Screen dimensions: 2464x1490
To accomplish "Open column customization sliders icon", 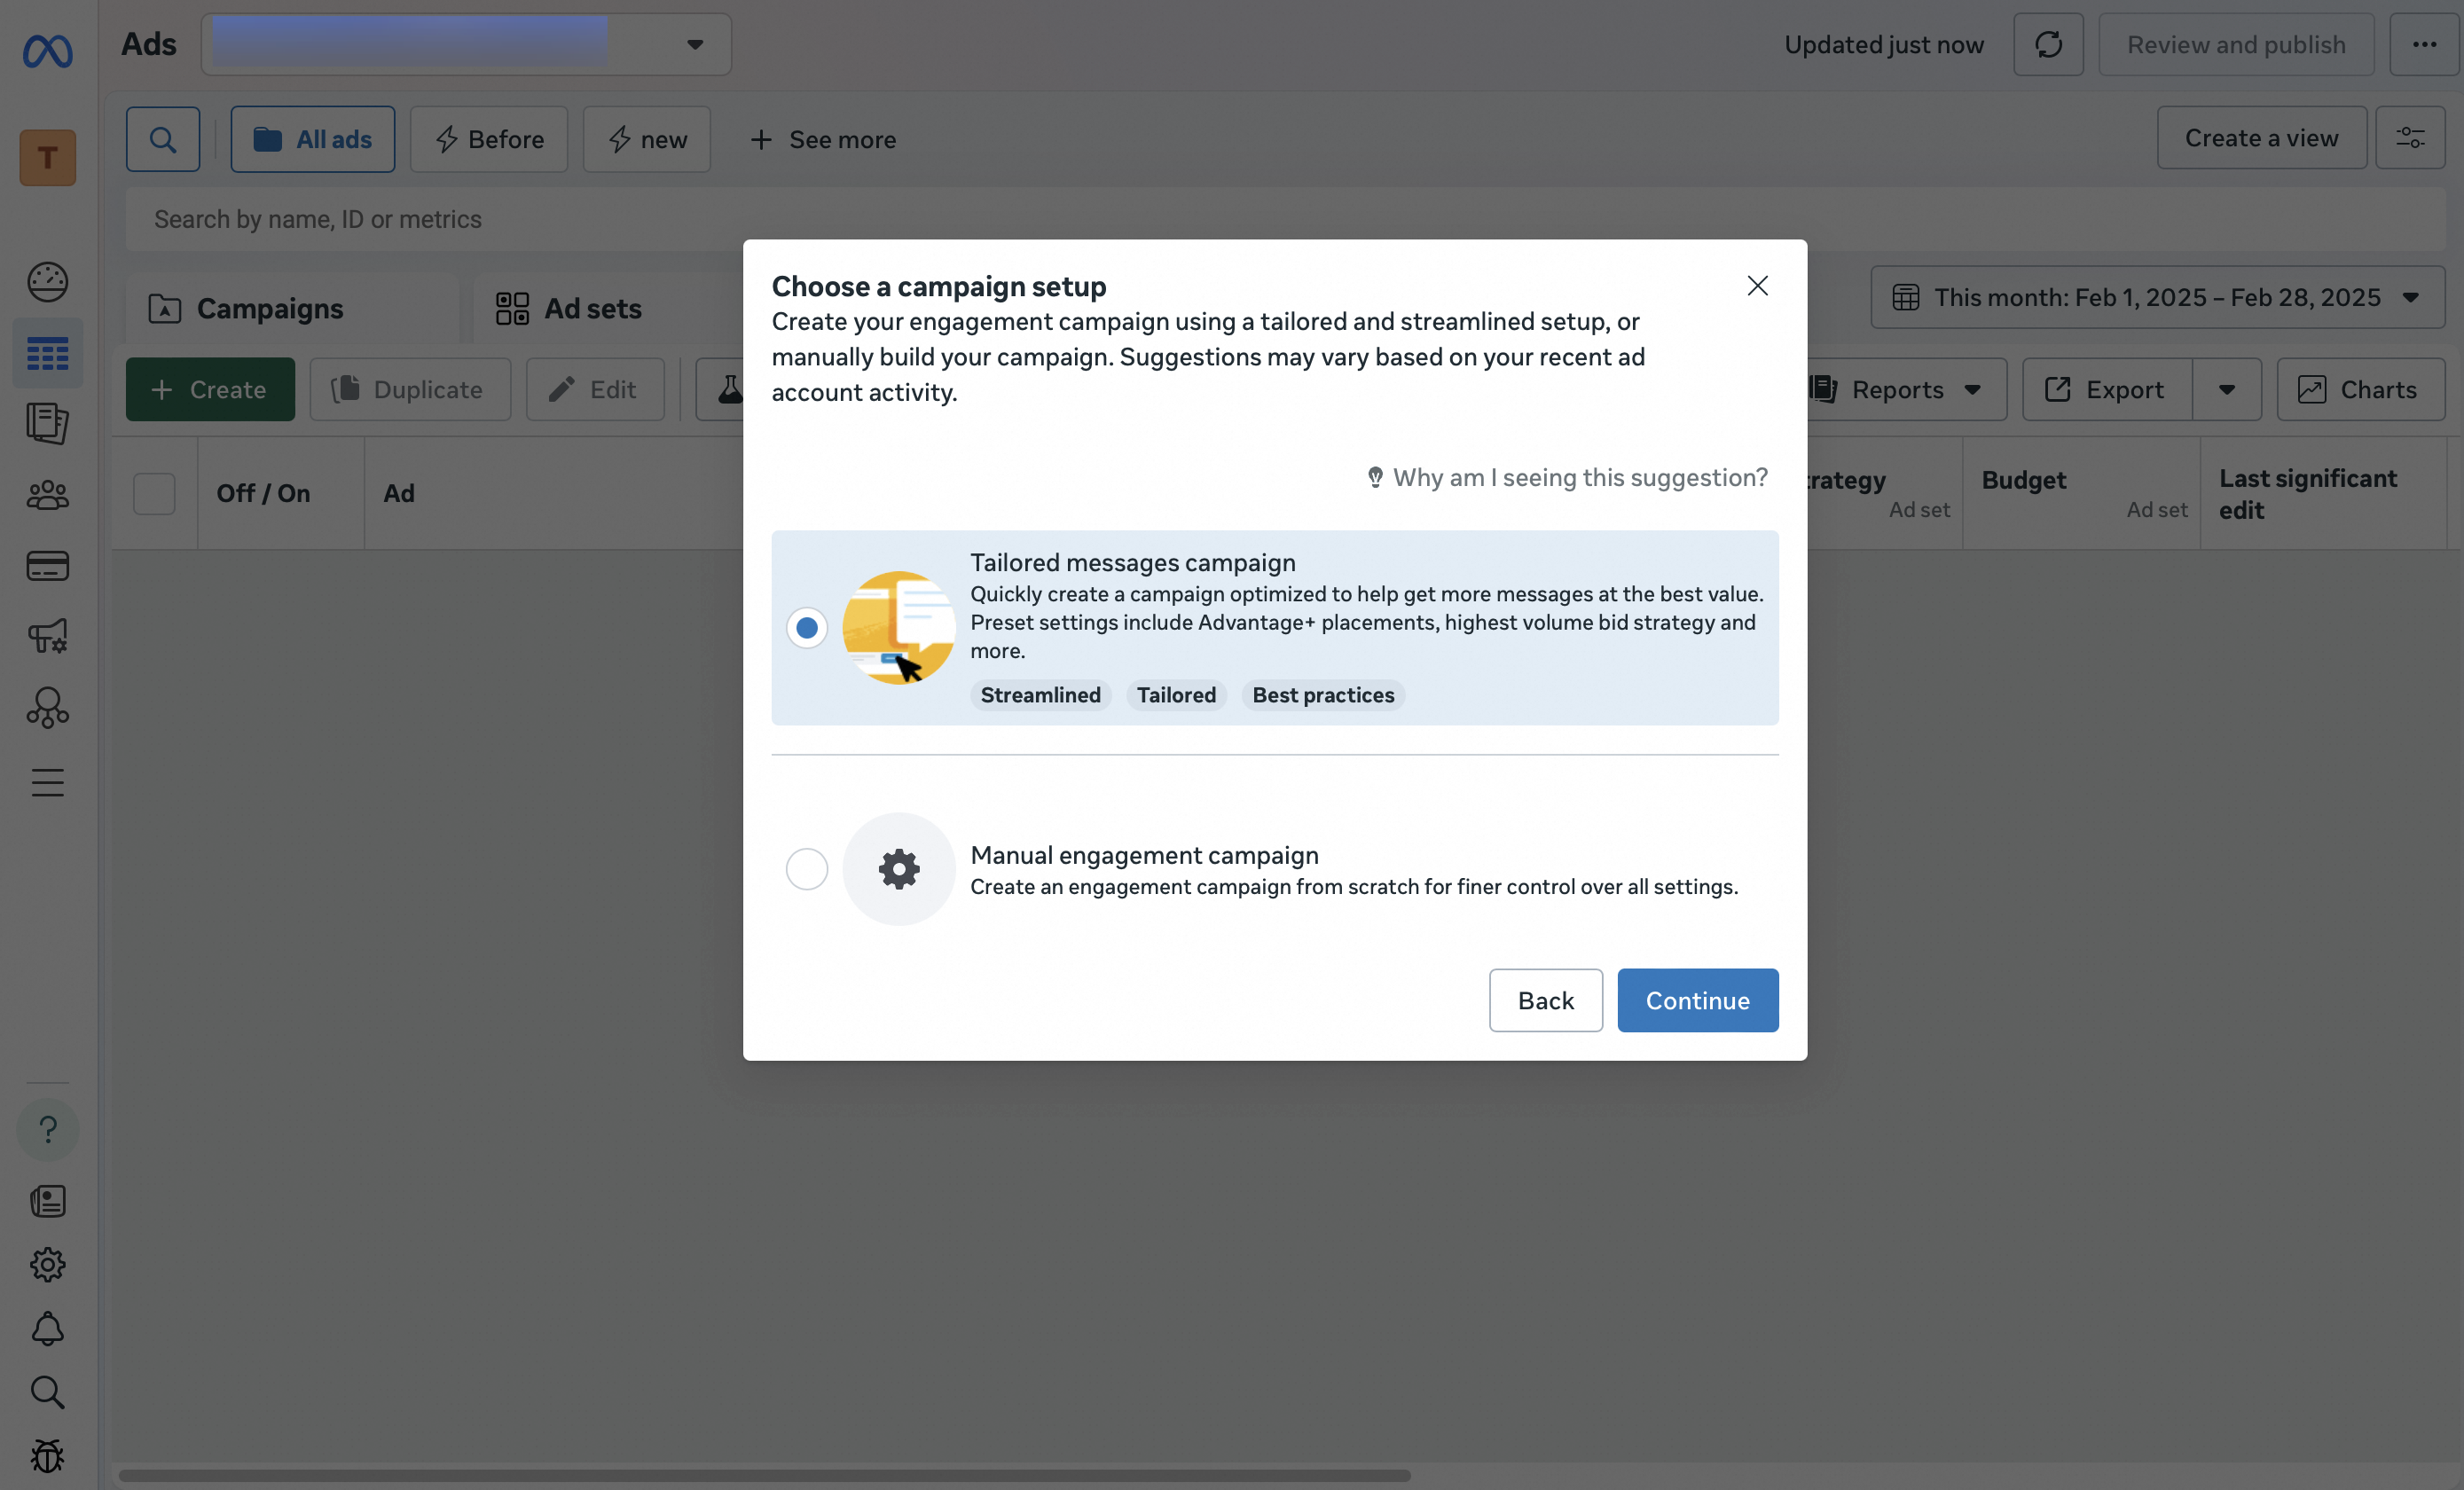I will pos(2410,138).
